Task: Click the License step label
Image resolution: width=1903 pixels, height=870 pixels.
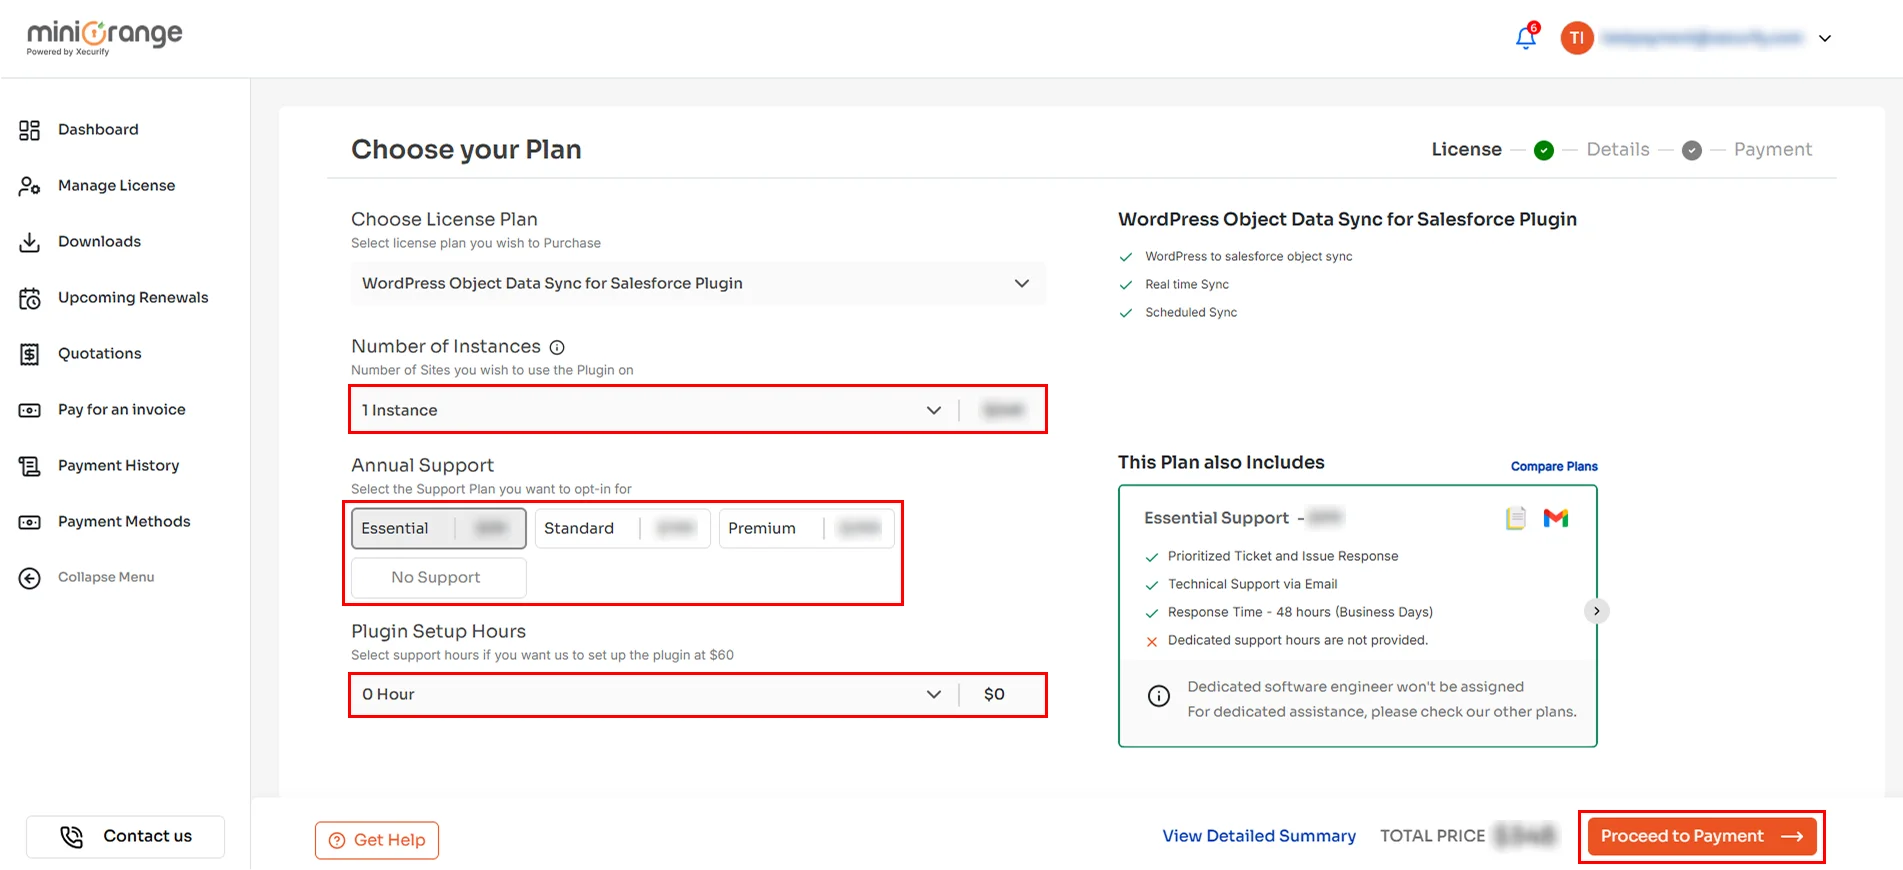Action: point(1466,149)
